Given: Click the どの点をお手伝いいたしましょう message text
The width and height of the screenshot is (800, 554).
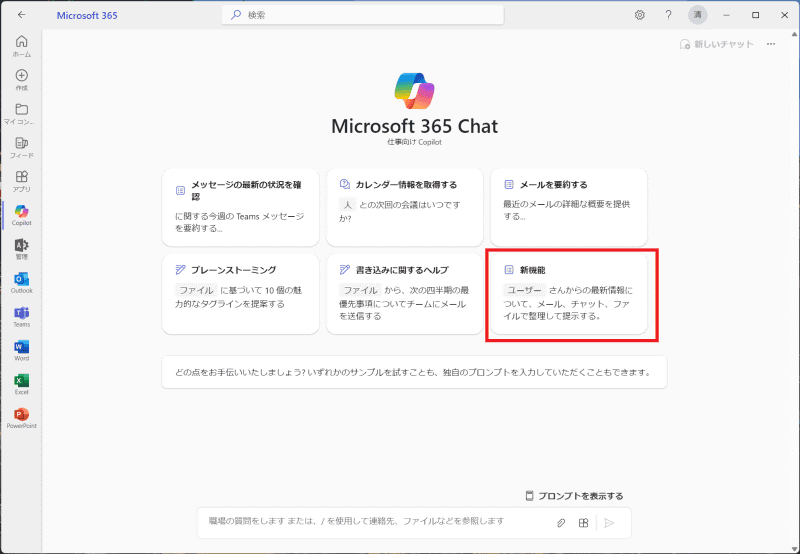Looking at the screenshot, I should 414,372.
